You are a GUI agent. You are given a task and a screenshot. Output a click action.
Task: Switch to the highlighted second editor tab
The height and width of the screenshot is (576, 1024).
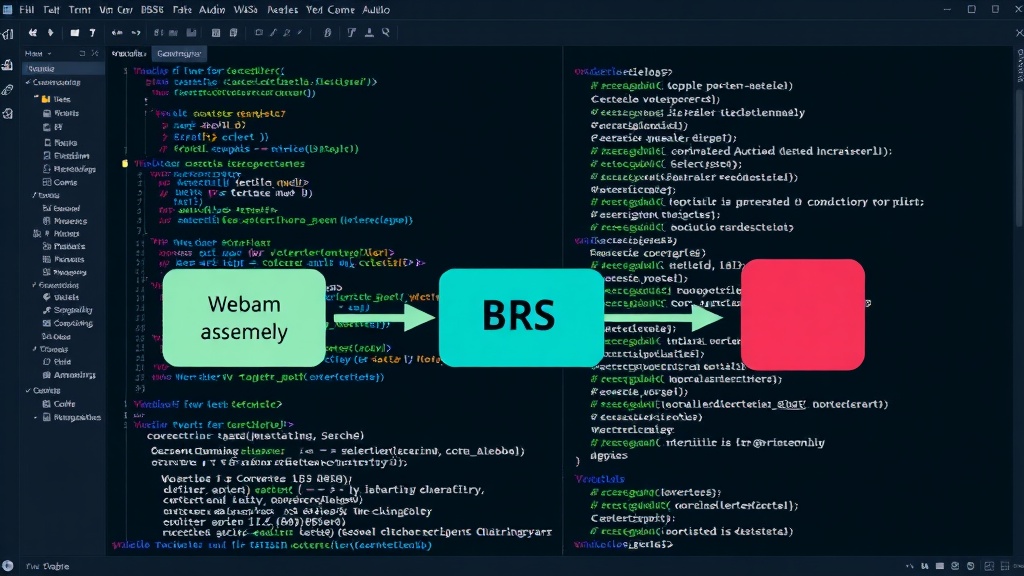click(178, 54)
